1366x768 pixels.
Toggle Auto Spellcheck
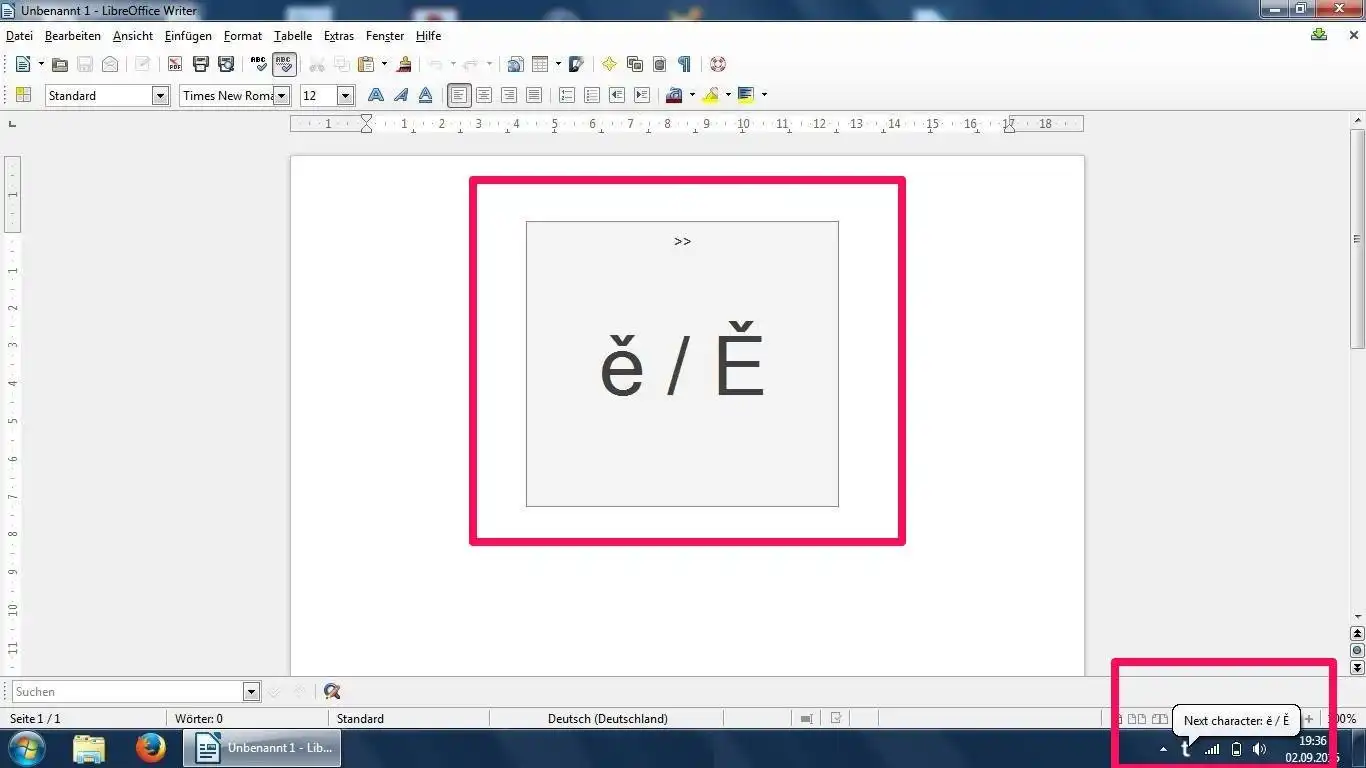(284, 64)
